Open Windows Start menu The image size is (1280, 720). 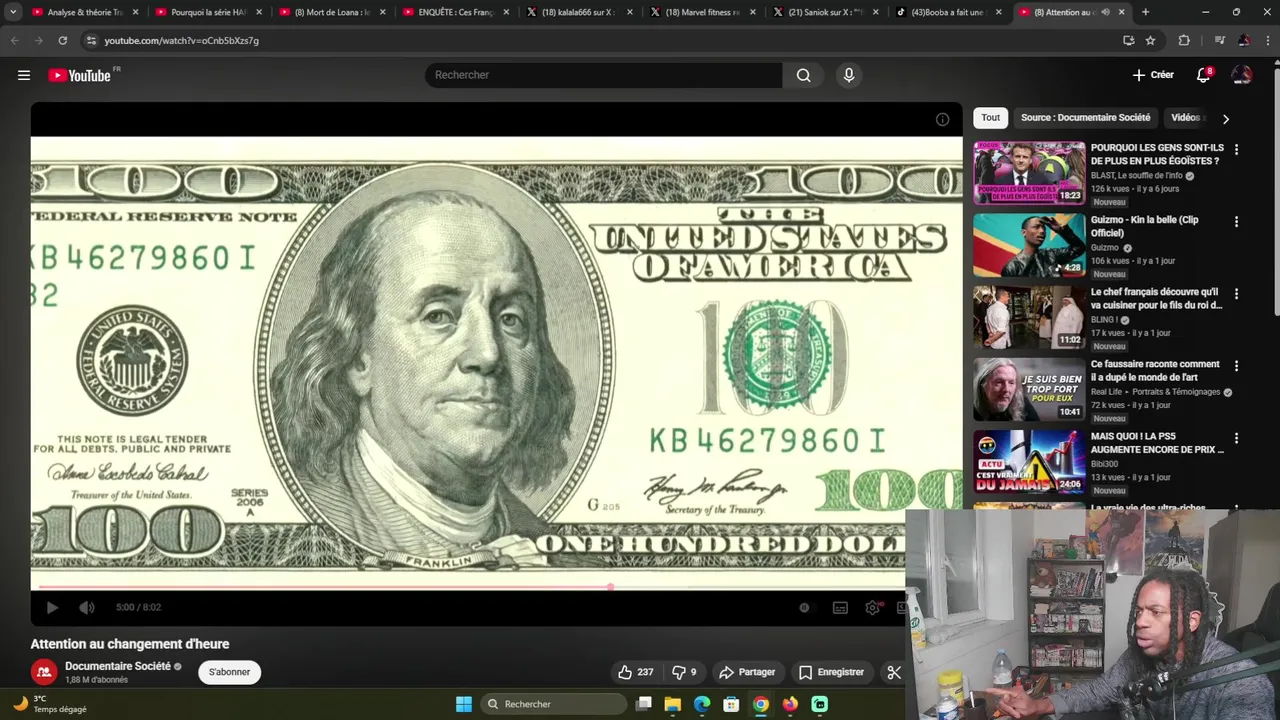[x=464, y=704]
